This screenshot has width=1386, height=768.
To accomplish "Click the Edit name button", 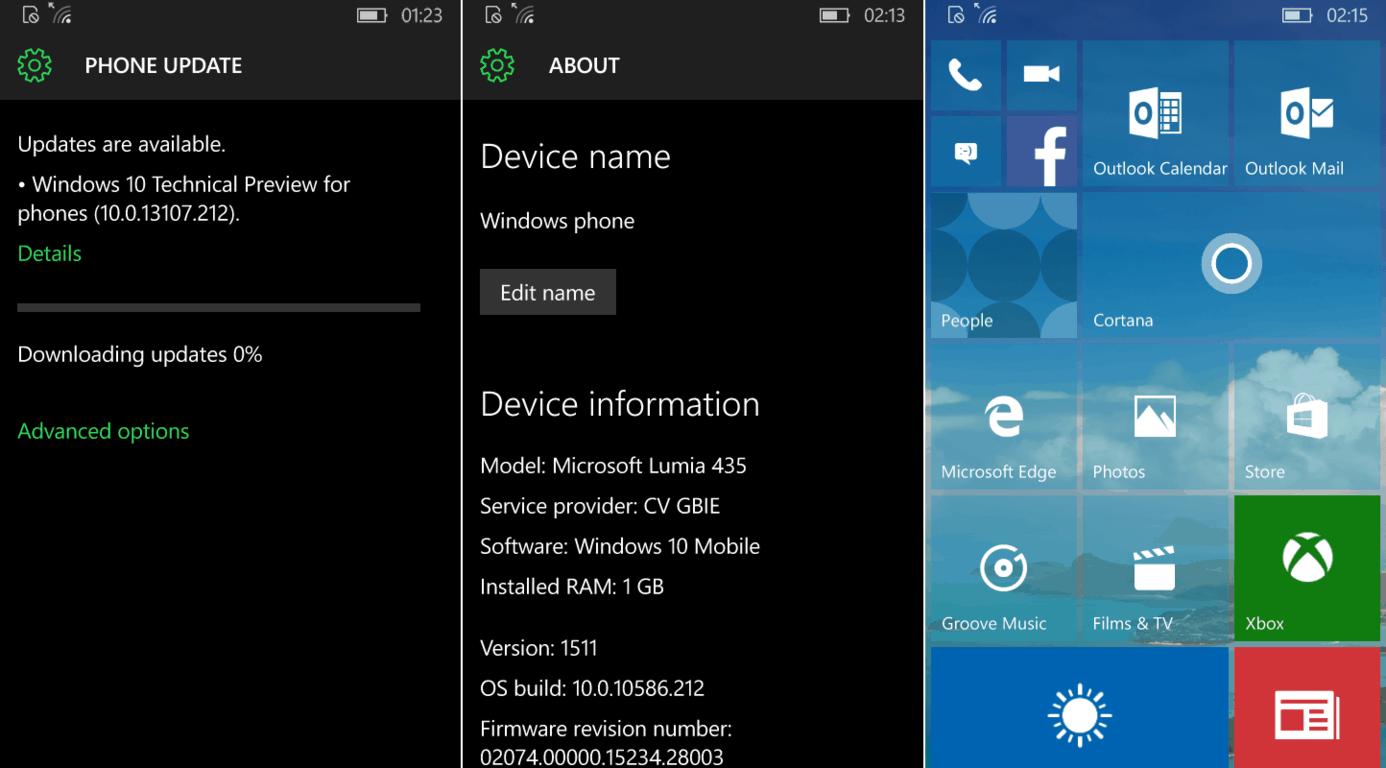I will coord(548,292).
